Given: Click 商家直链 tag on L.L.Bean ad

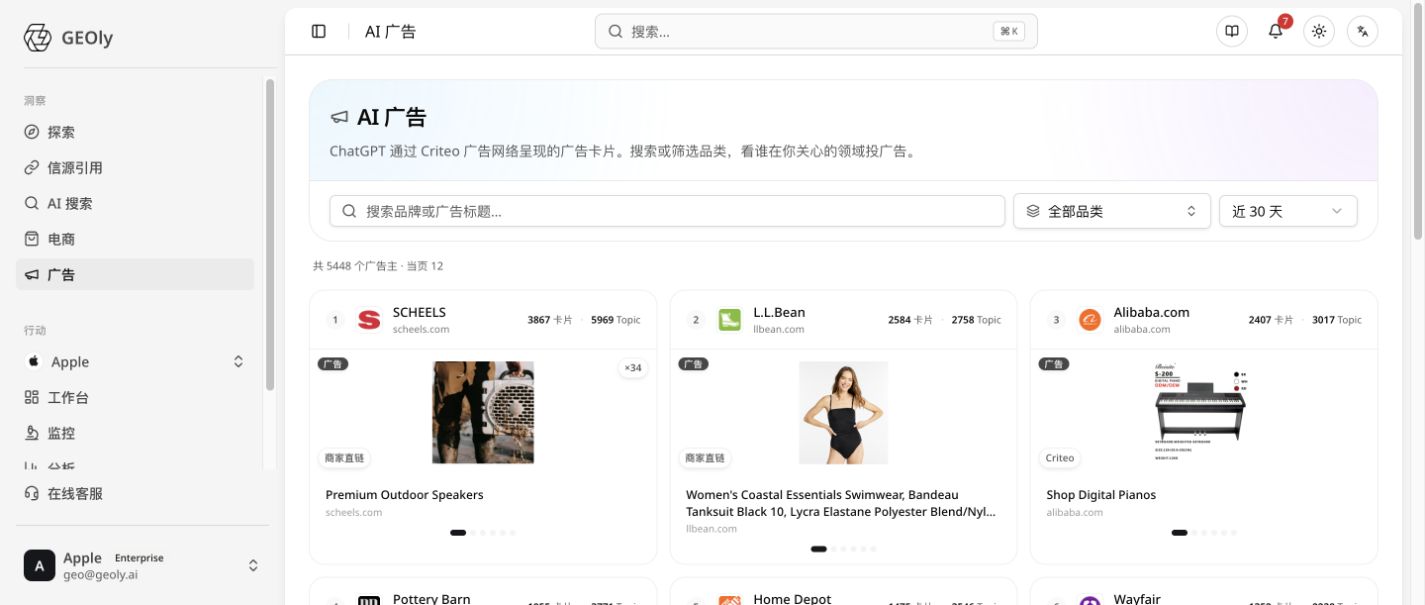Looking at the screenshot, I should [704, 458].
